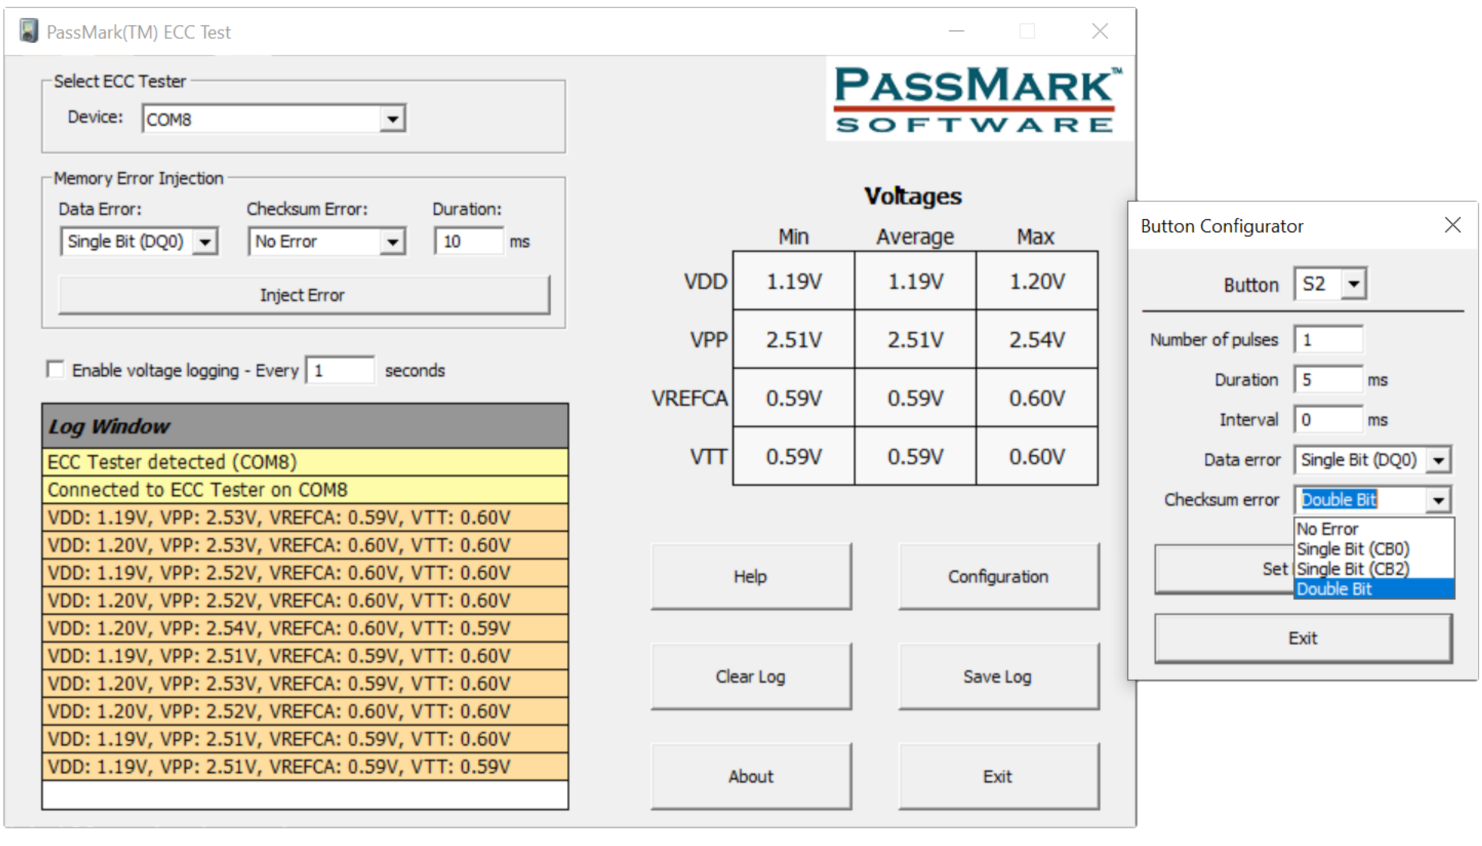Click the VPP Average cell 2.51V
Viewport: 1482px width, 846px height.
pos(915,340)
